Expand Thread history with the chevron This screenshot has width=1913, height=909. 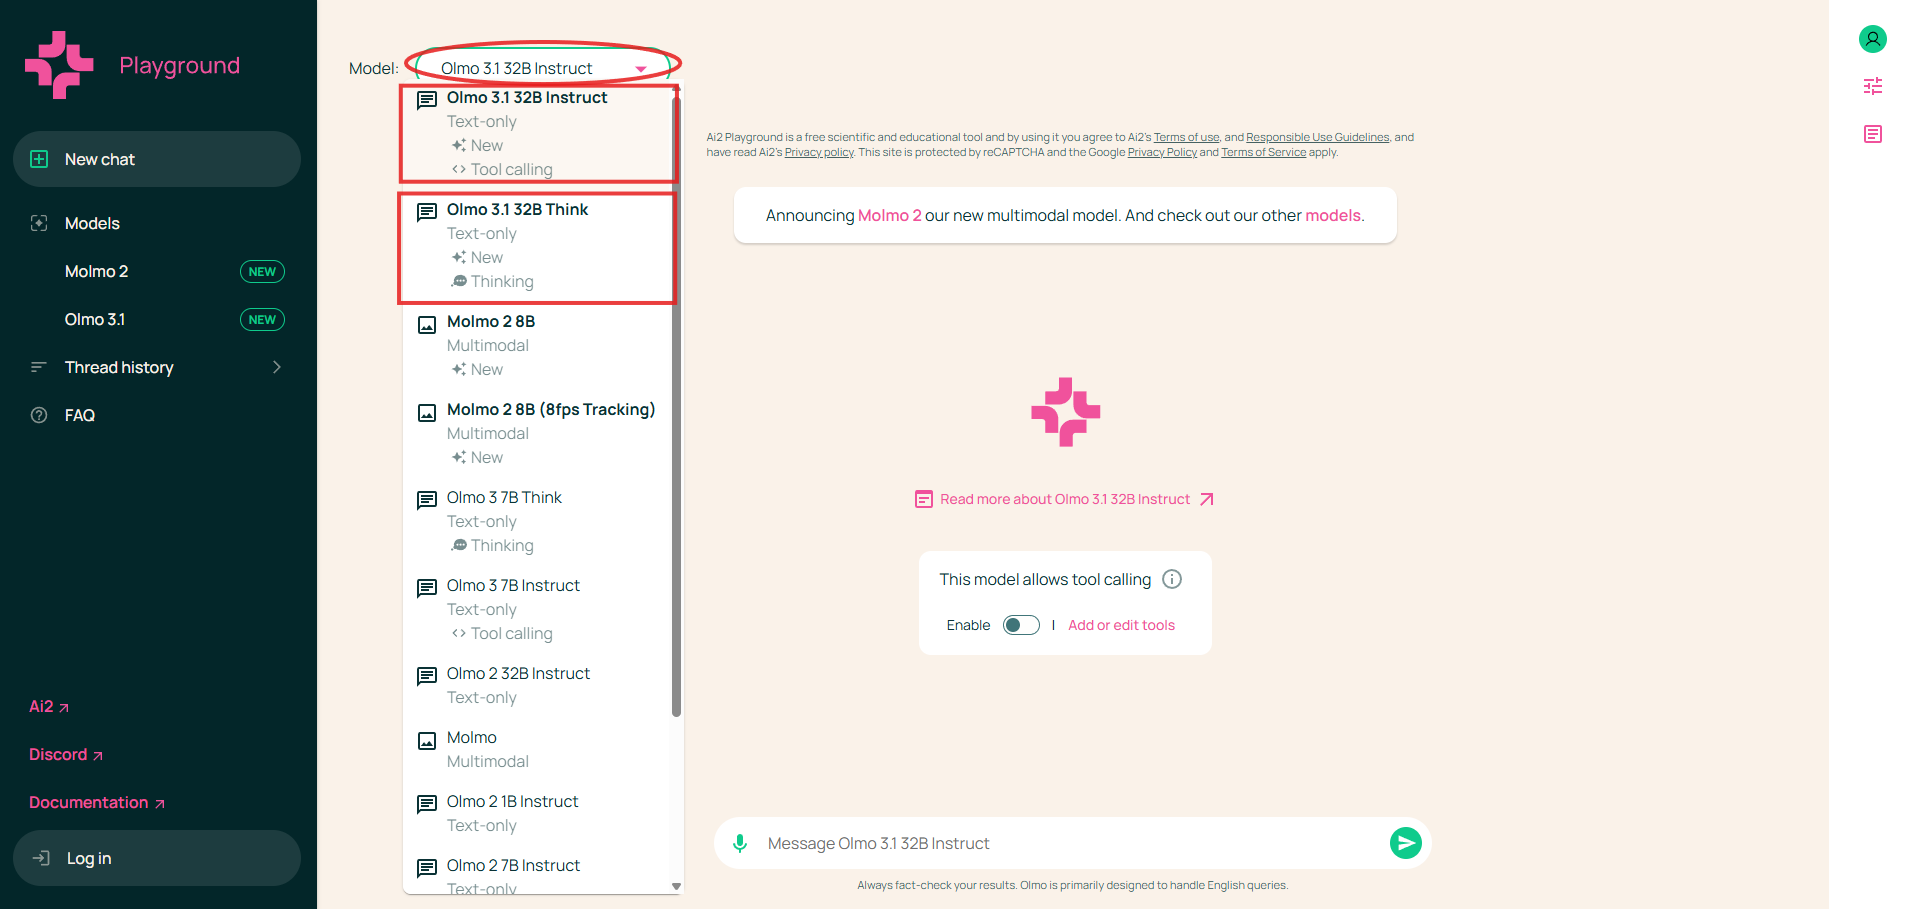coord(277,367)
